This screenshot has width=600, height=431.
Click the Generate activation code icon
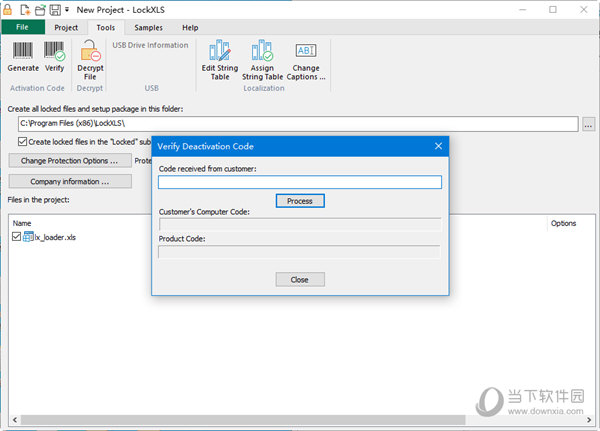click(x=23, y=51)
